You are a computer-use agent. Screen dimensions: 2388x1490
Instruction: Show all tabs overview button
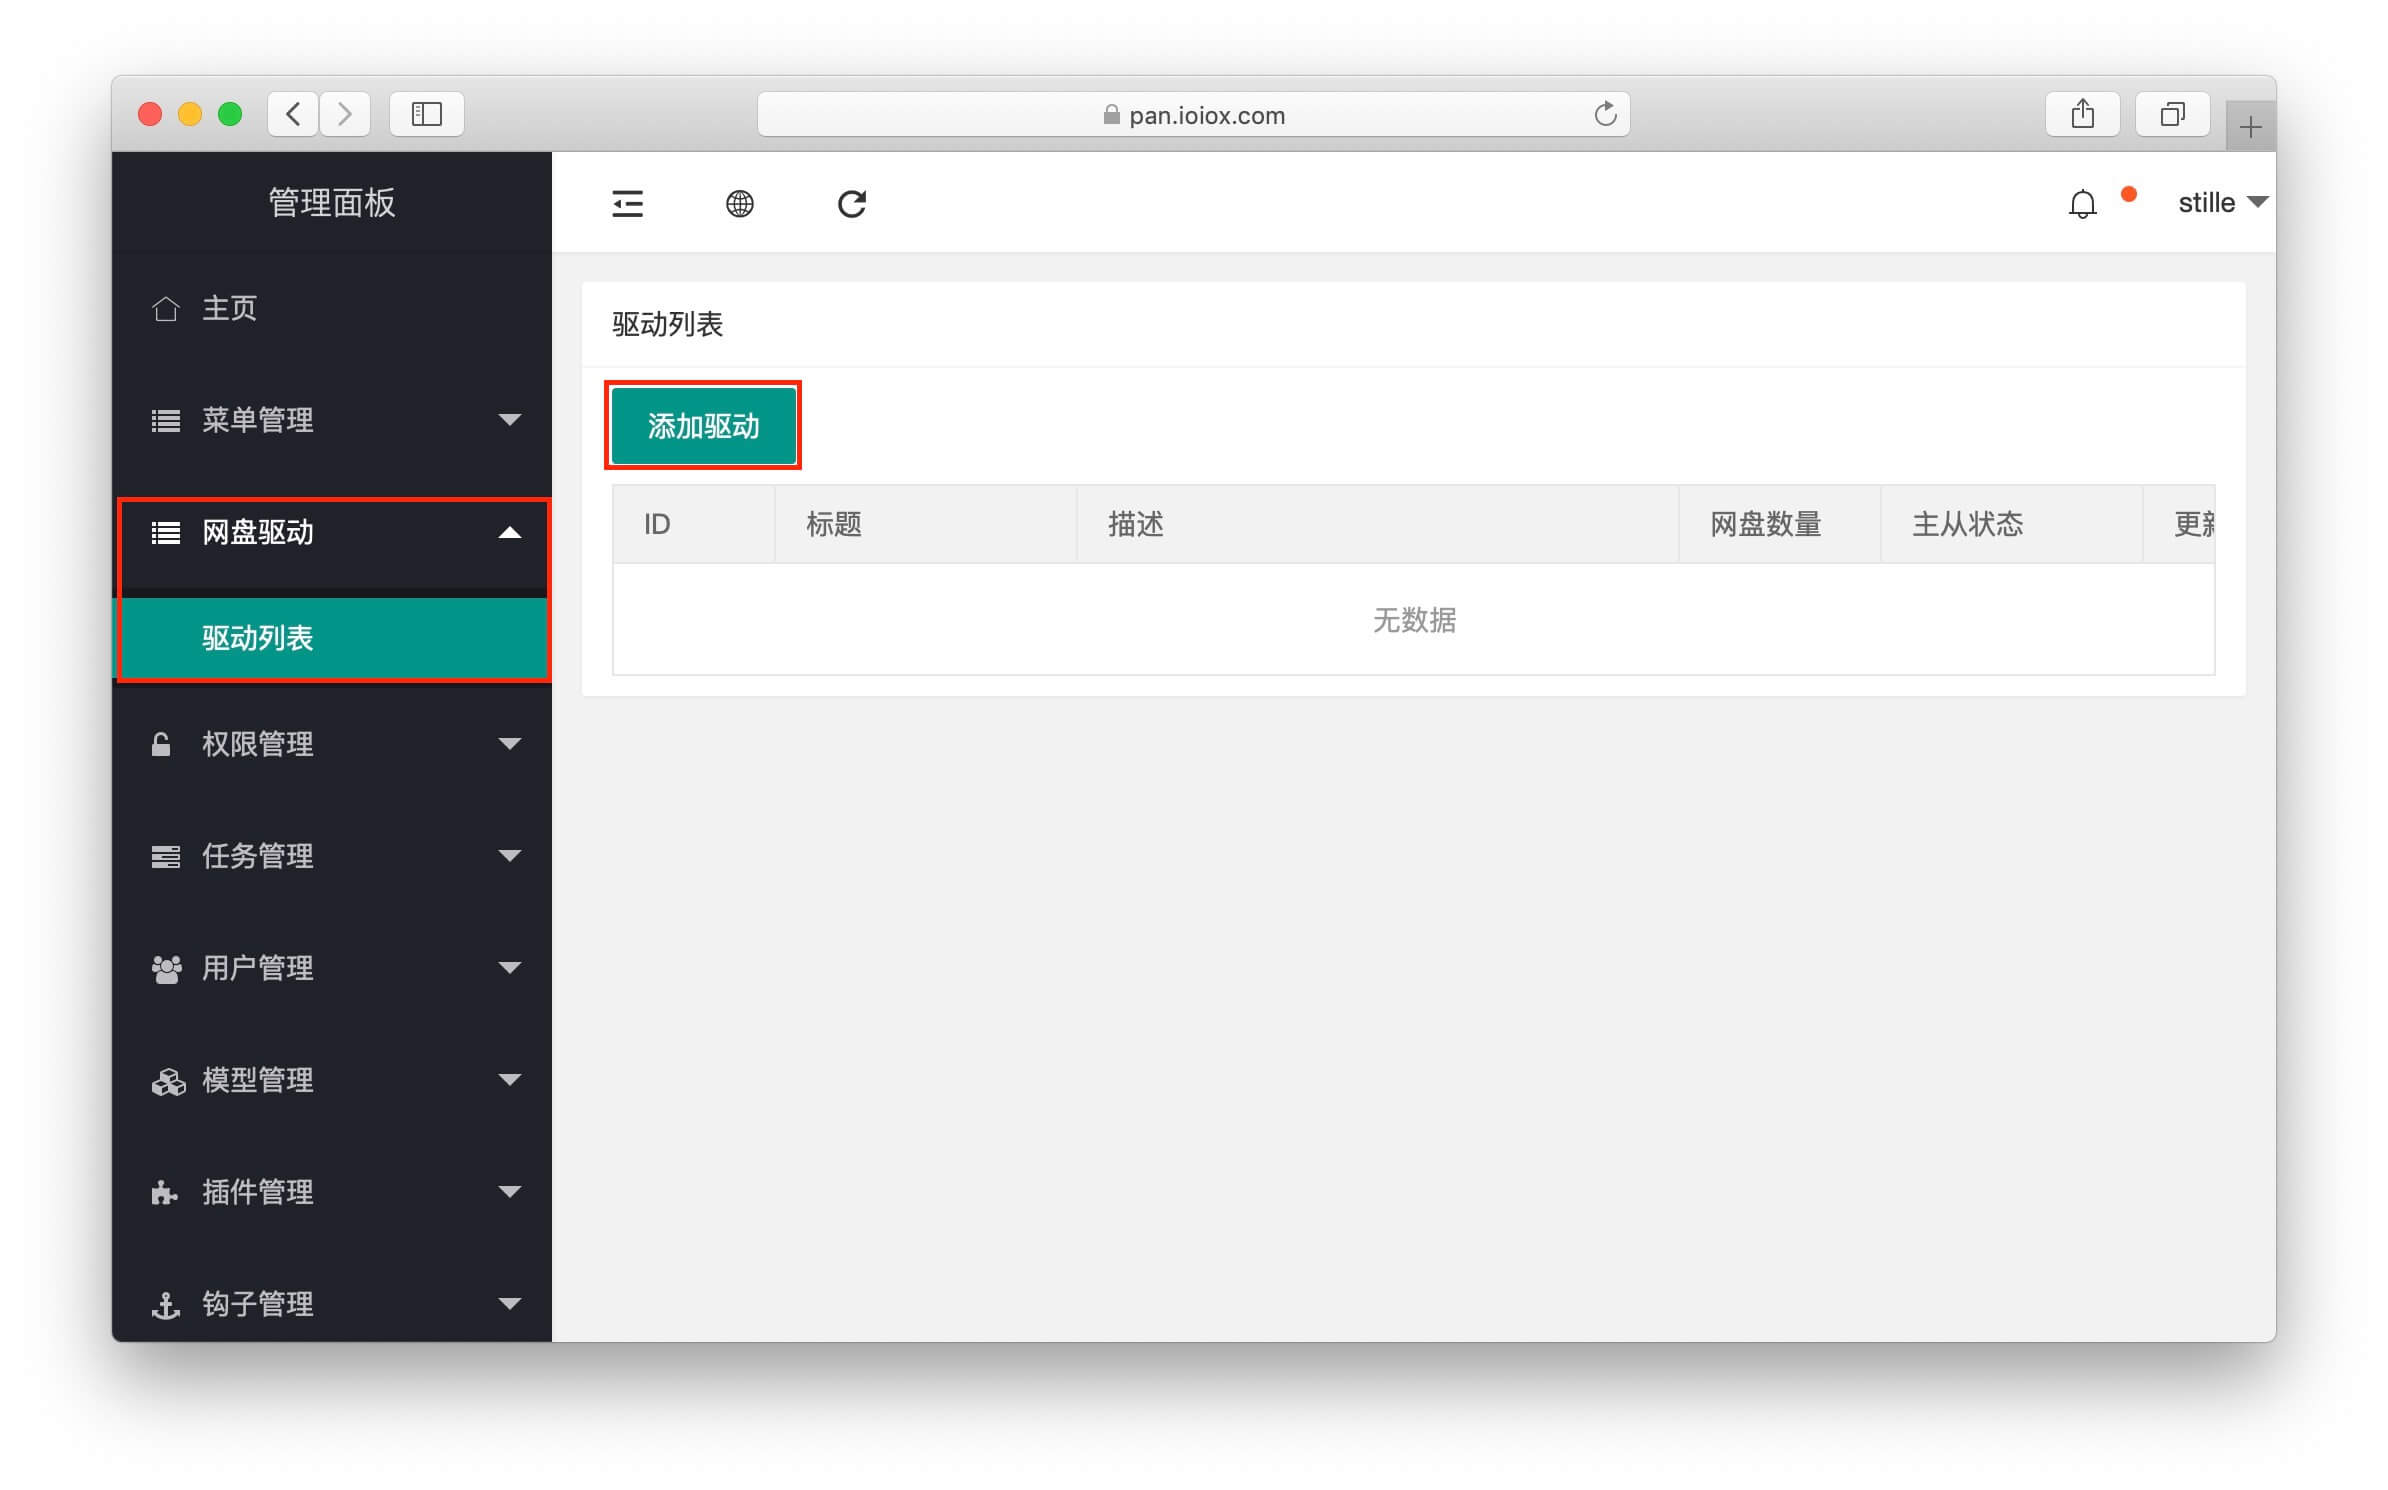pos(2172,114)
